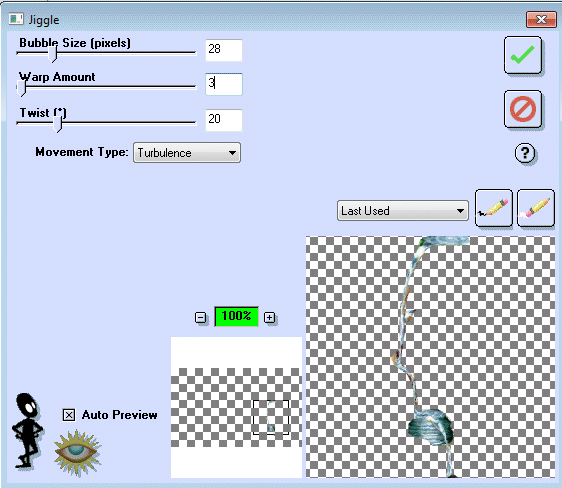Cancel with the red prohibition icon

point(523,109)
